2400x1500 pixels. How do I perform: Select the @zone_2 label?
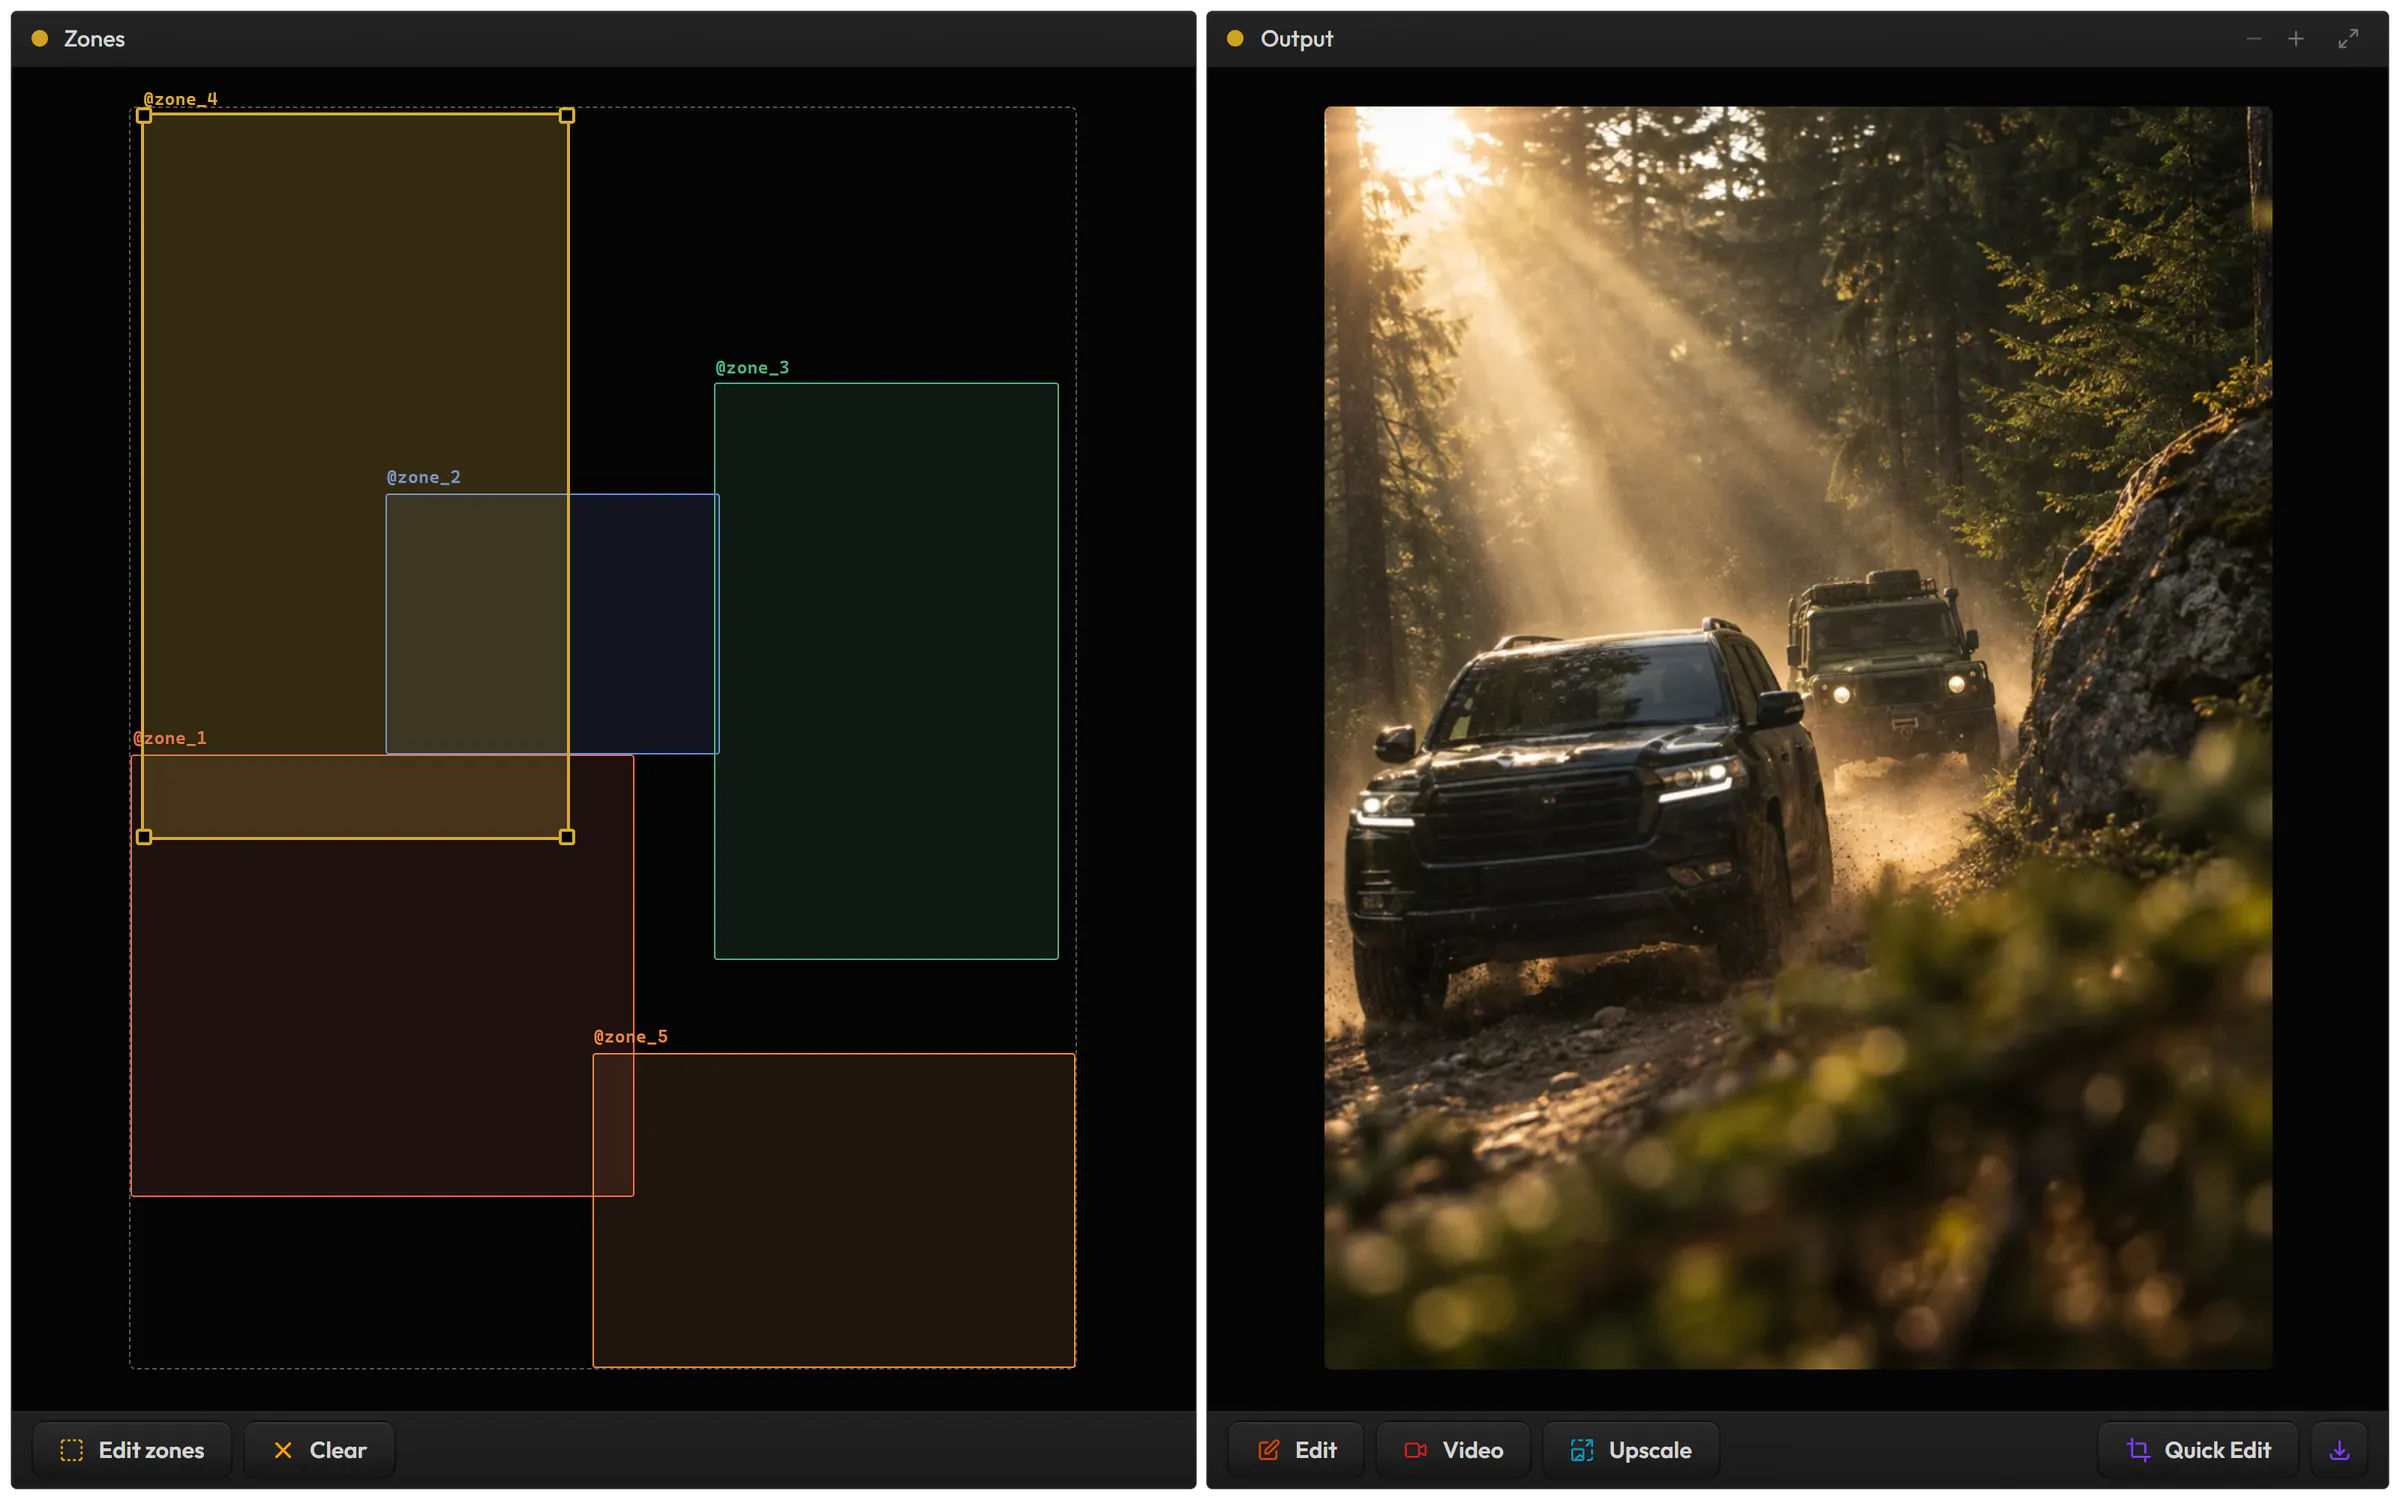(x=424, y=478)
